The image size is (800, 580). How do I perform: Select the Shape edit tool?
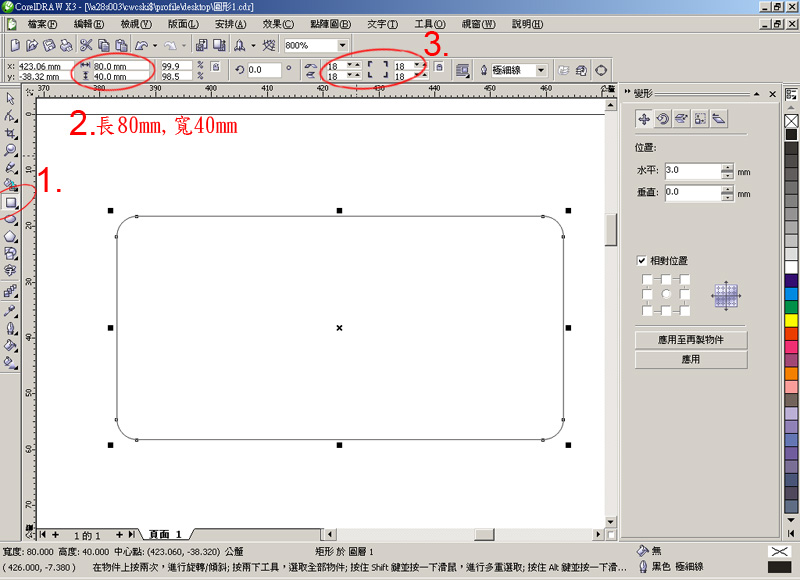[10, 116]
